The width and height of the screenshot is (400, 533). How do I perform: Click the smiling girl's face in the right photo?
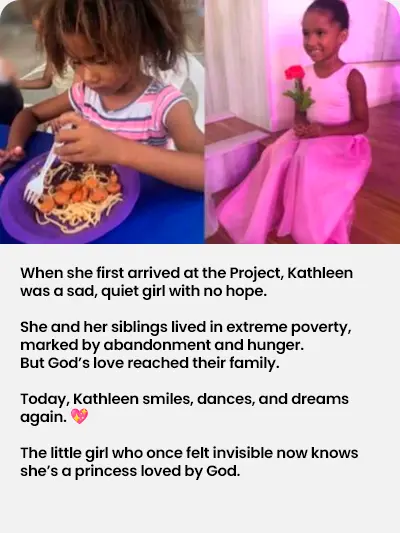pyautogui.click(x=319, y=39)
